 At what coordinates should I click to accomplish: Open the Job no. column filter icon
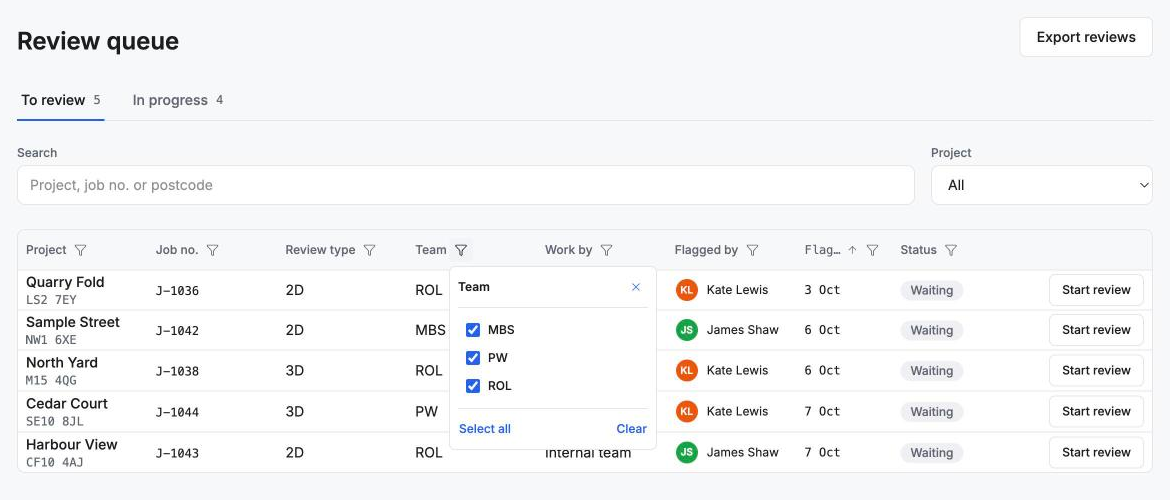pos(213,250)
